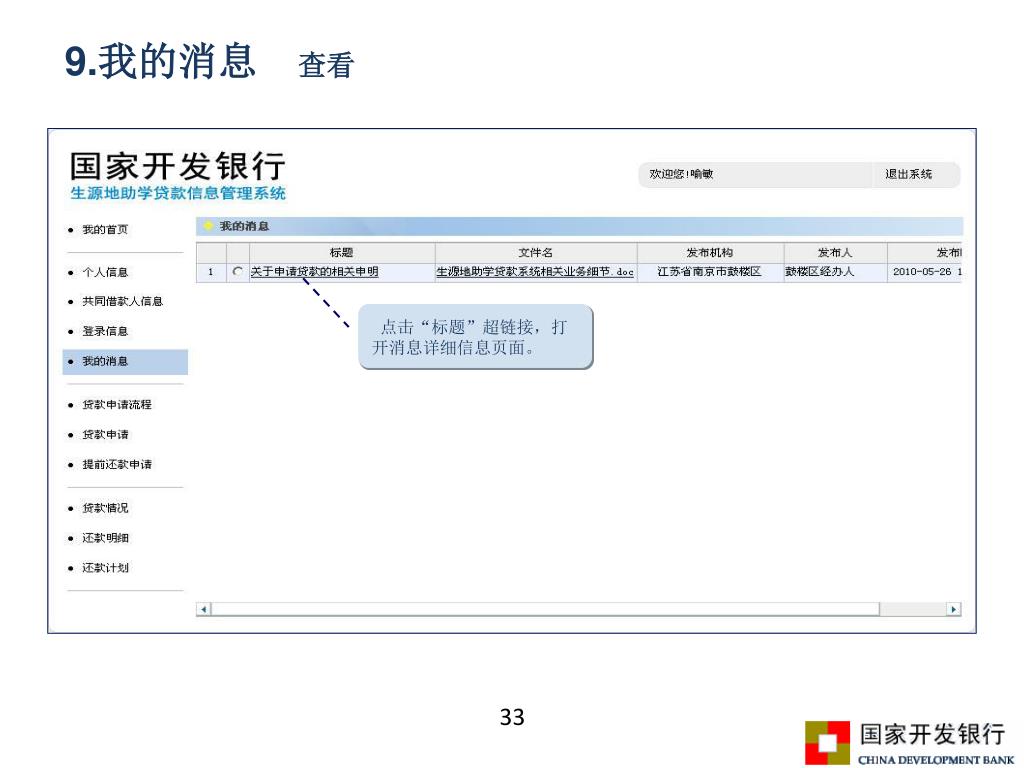1024x768 pixels.
Task: Open the 生源地助学贷款系统相关业务细节.doc file link
Action: pyautogui.click(x=535, y=272)
